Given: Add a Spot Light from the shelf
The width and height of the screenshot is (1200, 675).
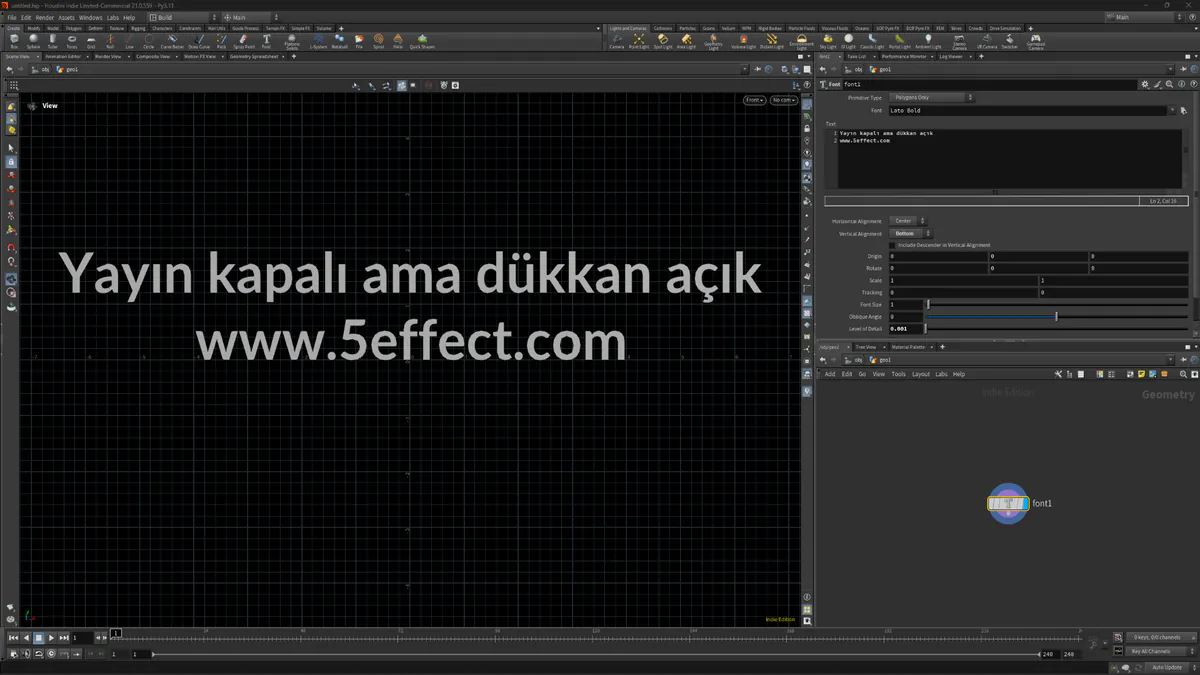Looking at the screenshot, I should tap(662, 41).
